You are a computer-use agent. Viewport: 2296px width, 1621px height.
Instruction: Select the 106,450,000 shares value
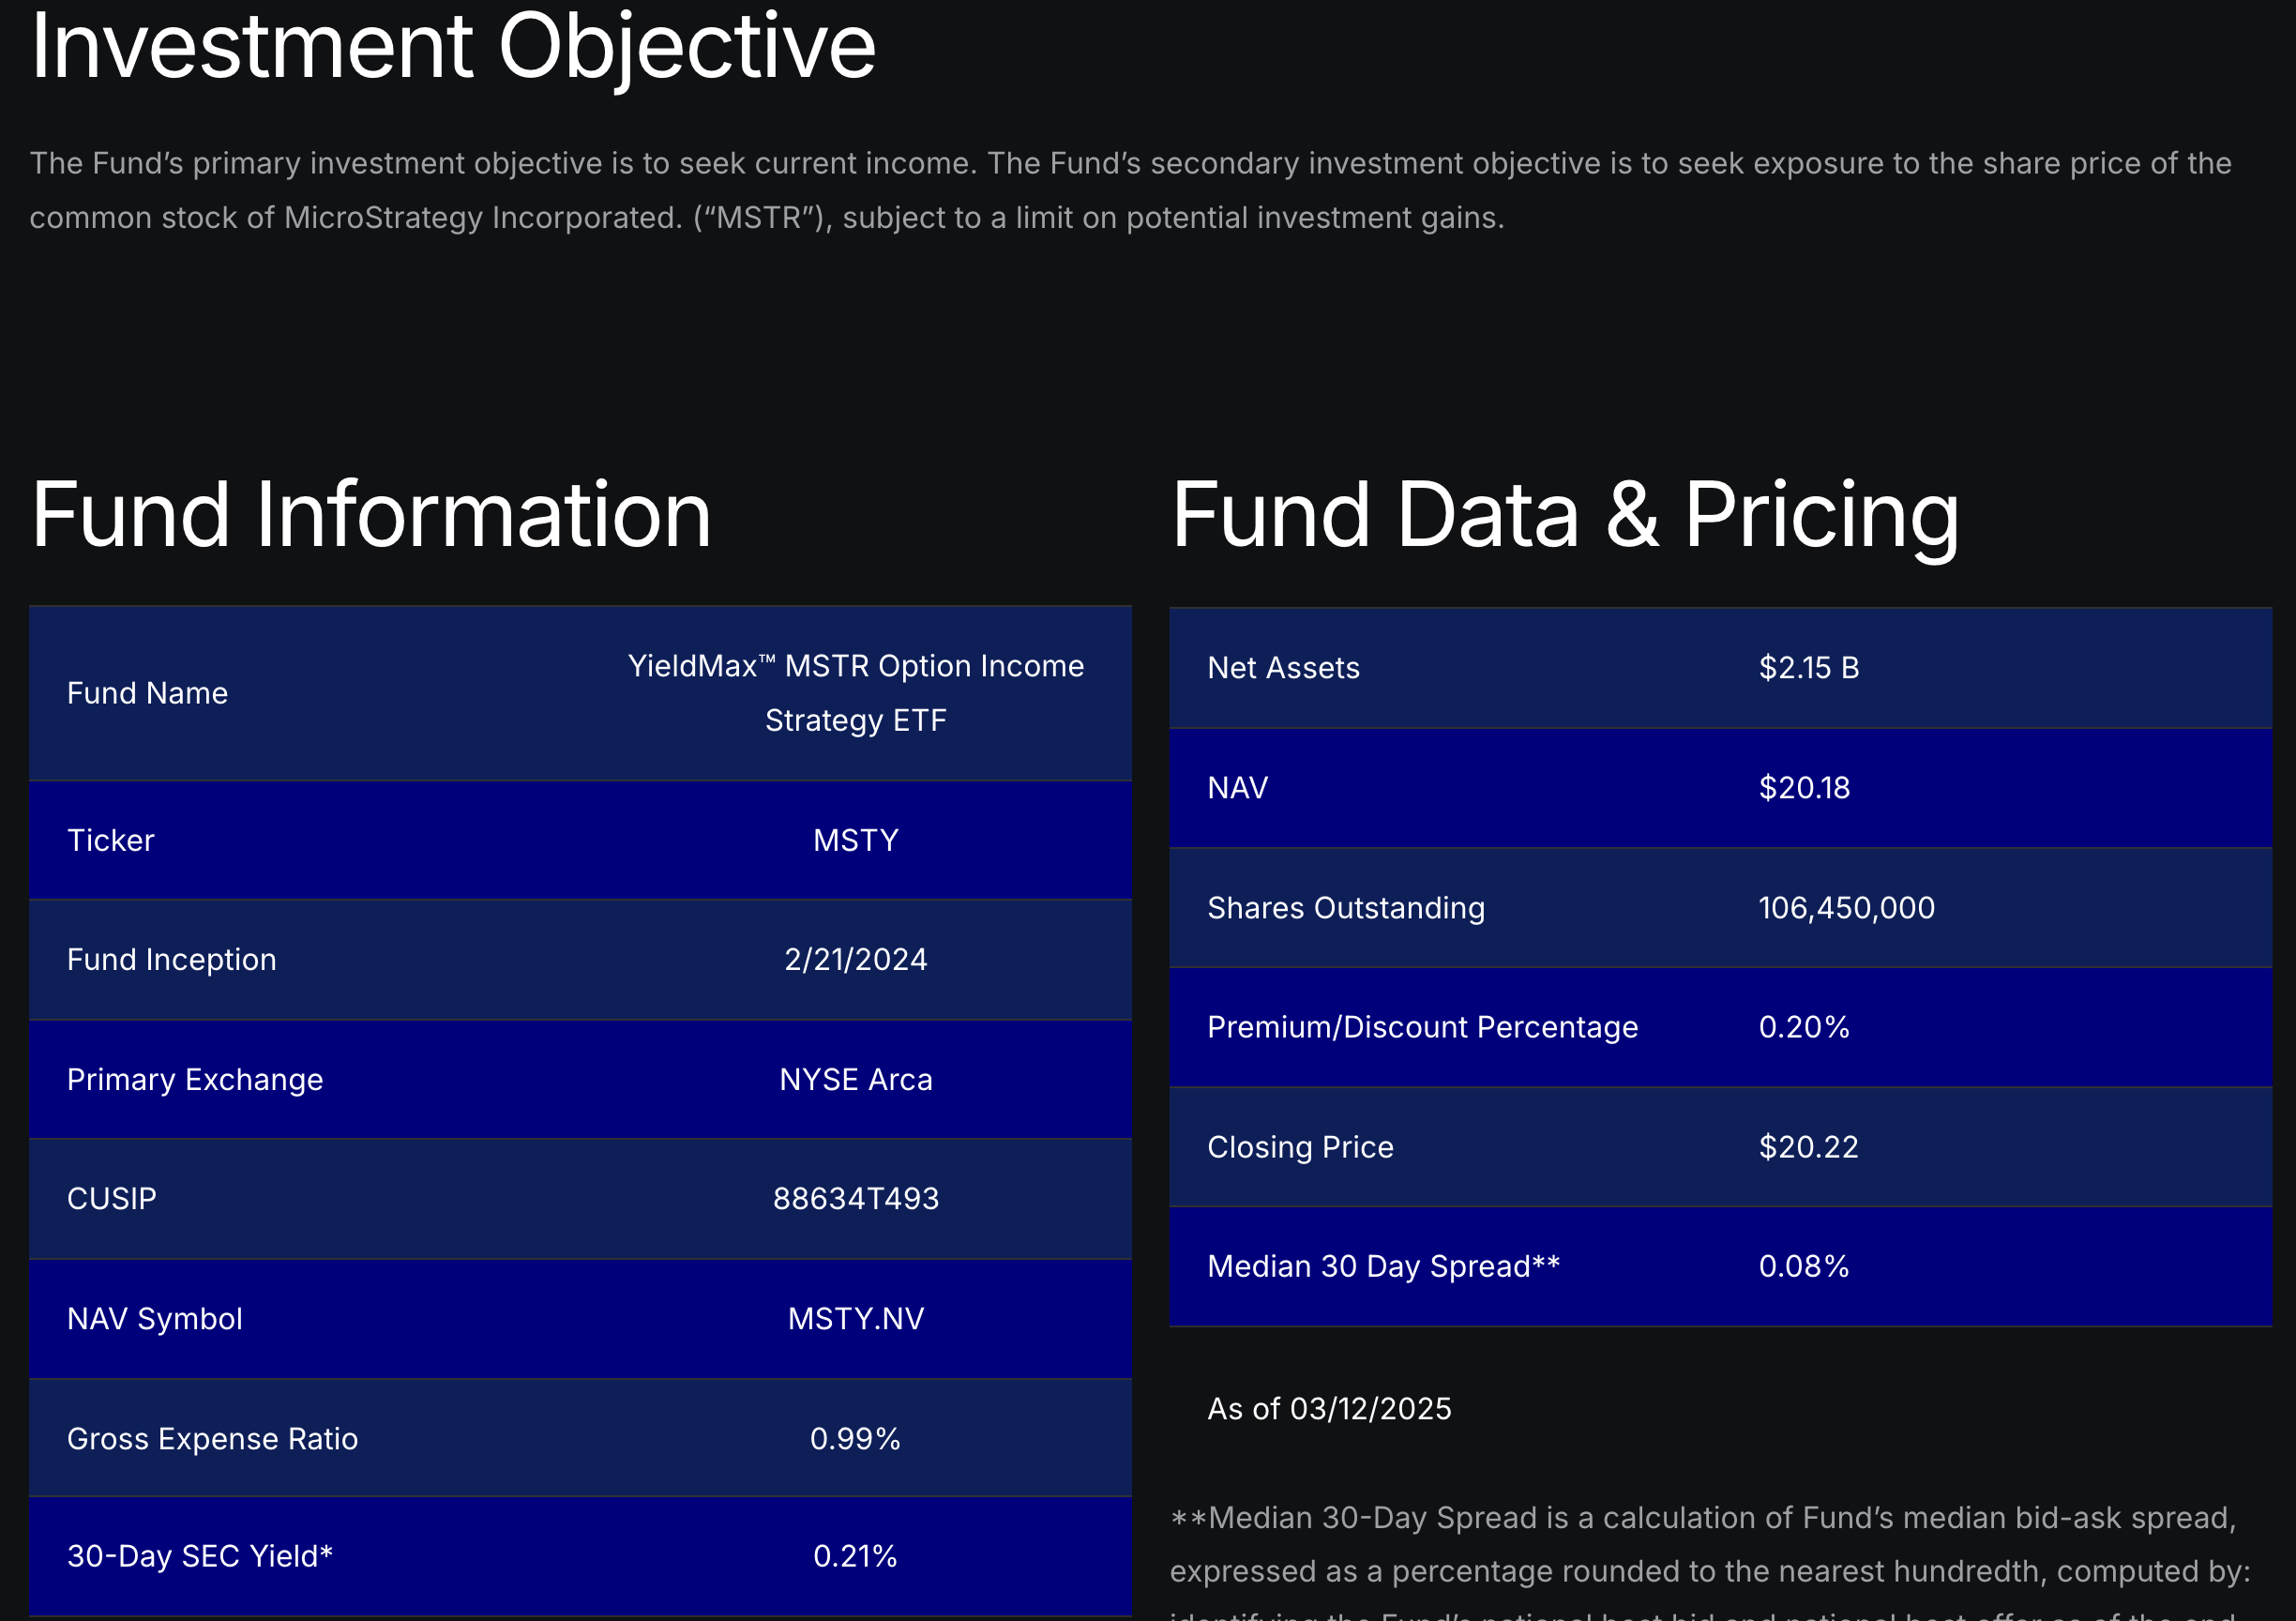tap(1847, 908)
